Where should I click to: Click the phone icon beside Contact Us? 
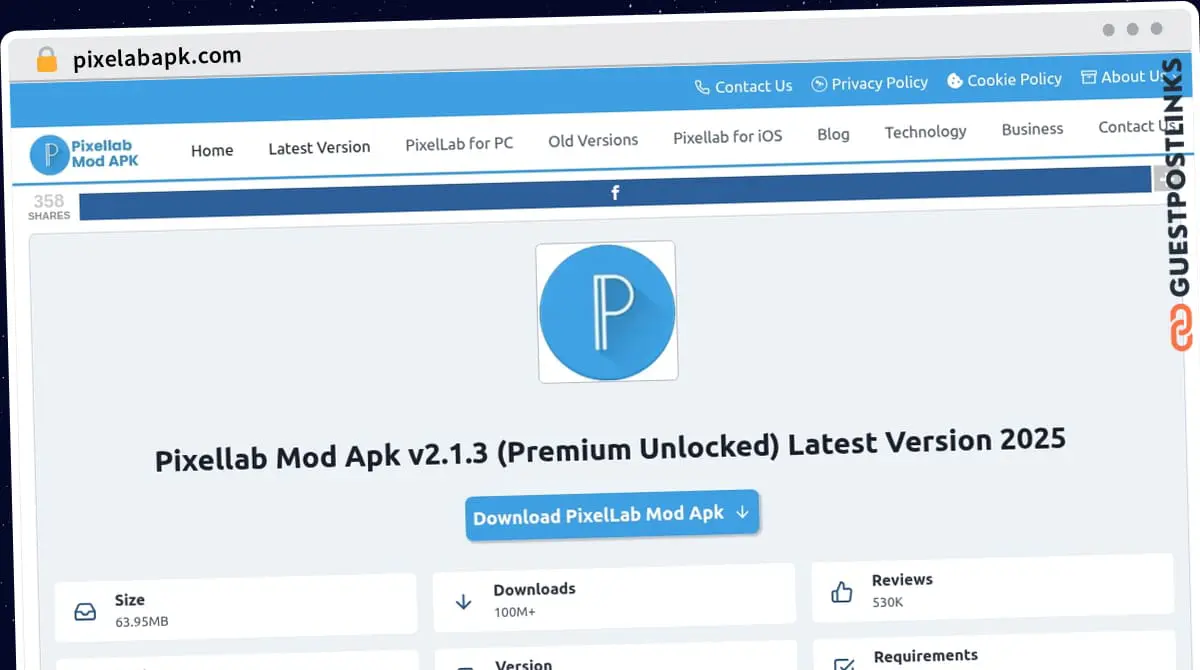702,87
